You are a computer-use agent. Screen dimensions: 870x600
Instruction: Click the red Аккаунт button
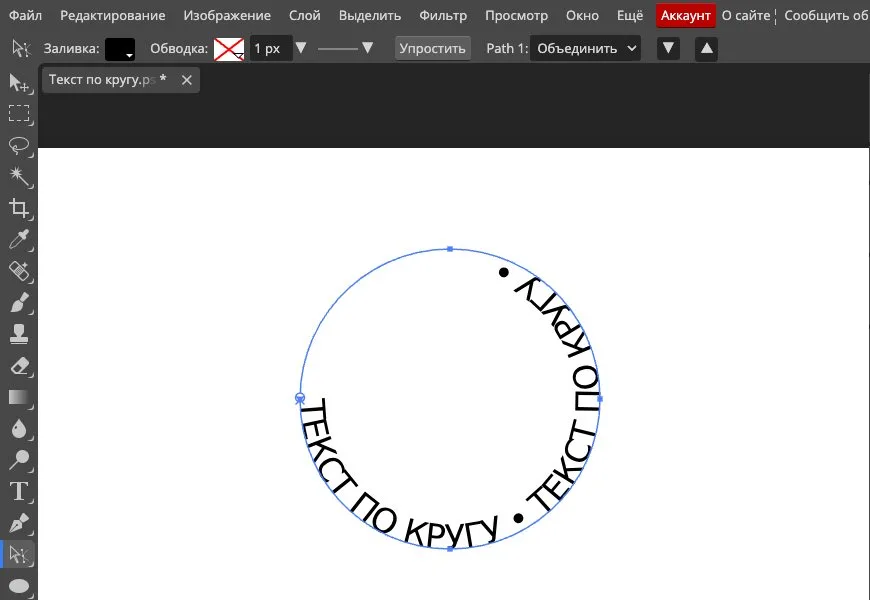point(686,16)
